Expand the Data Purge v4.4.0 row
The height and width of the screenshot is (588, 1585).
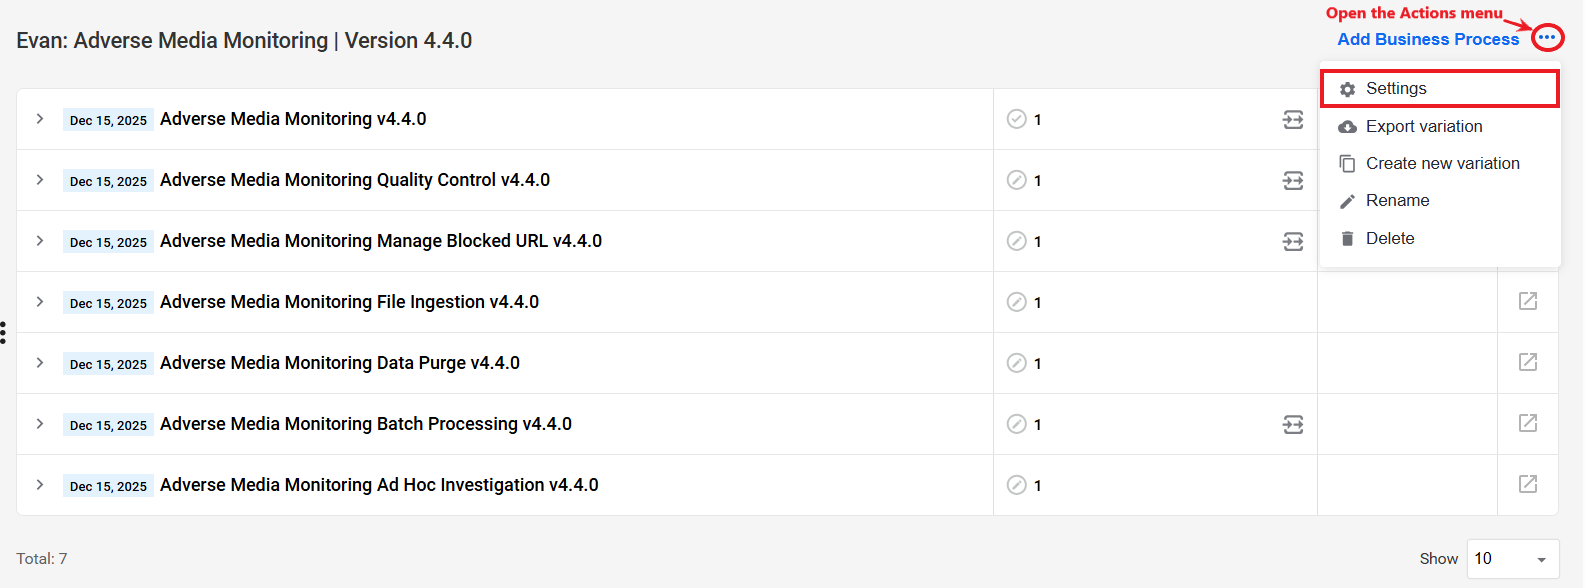(x=40, y=363)
